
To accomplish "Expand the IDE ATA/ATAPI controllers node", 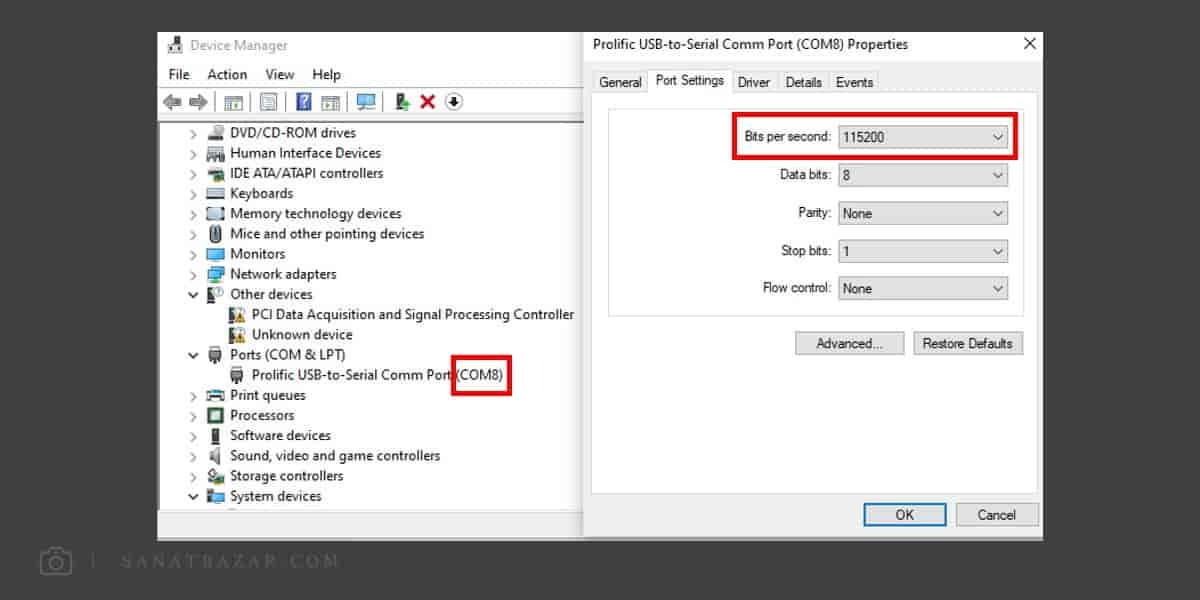I will (193, 173).
